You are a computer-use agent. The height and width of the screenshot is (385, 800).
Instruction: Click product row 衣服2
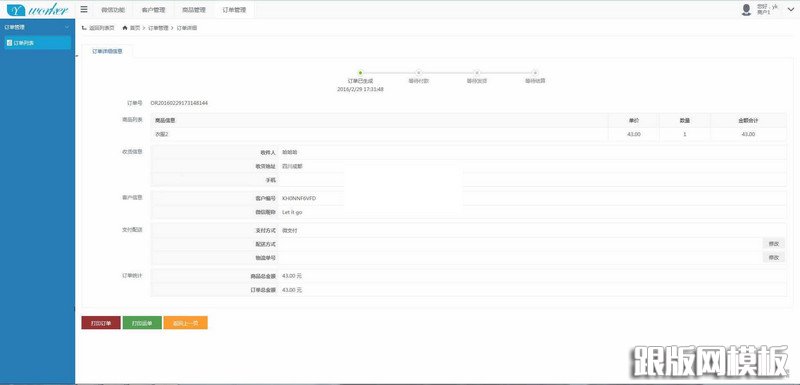468,134
